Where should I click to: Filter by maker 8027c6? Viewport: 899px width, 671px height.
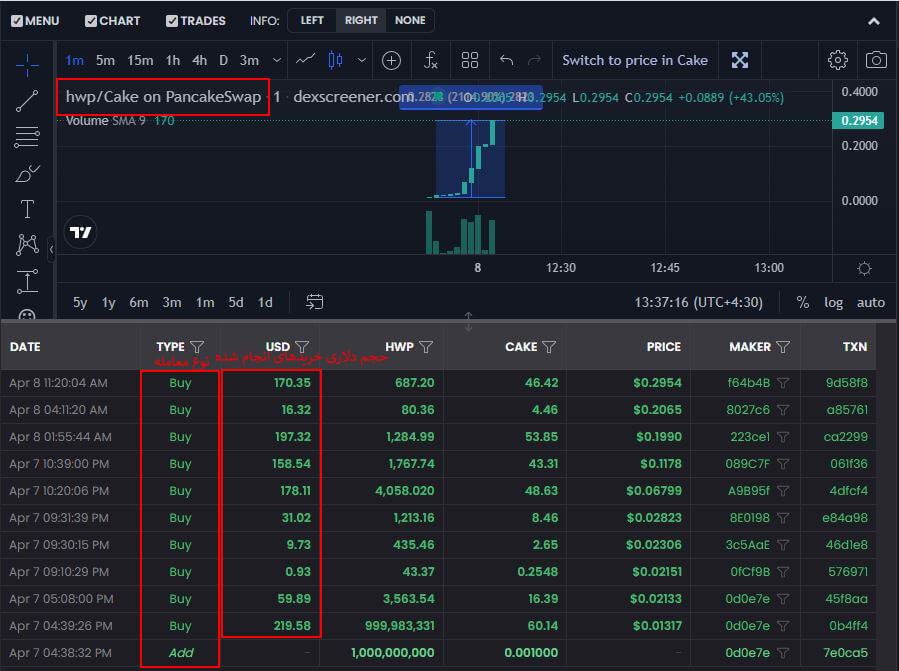[783, 409]
